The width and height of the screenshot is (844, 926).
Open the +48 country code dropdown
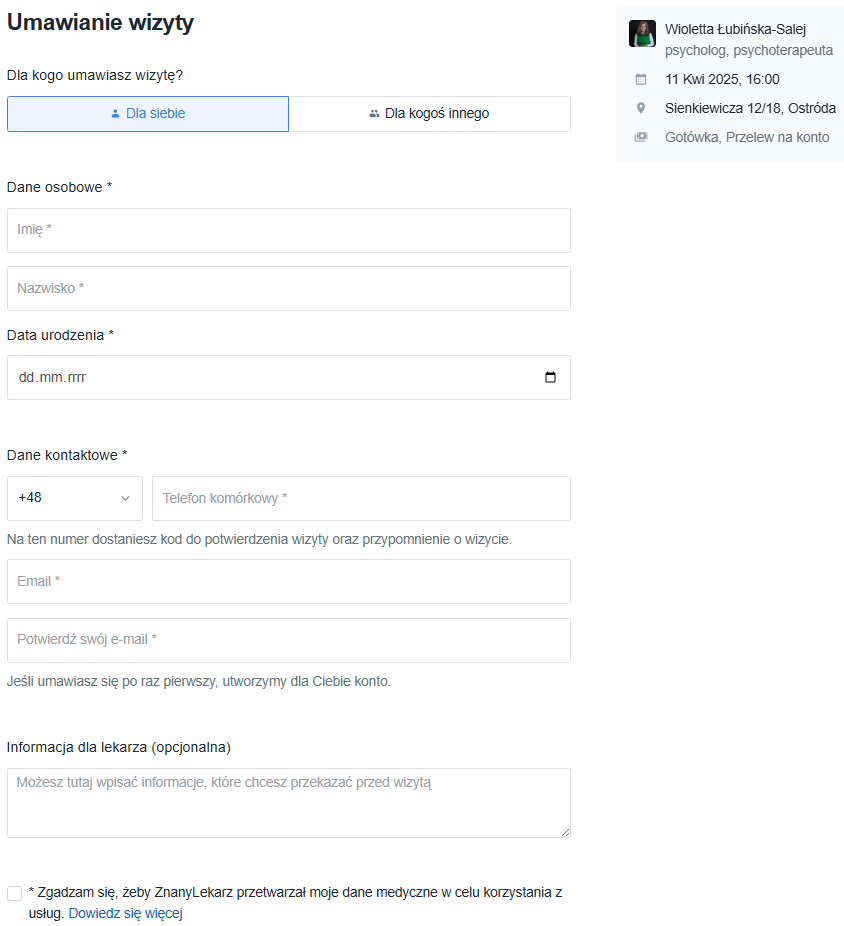(75, 498)
